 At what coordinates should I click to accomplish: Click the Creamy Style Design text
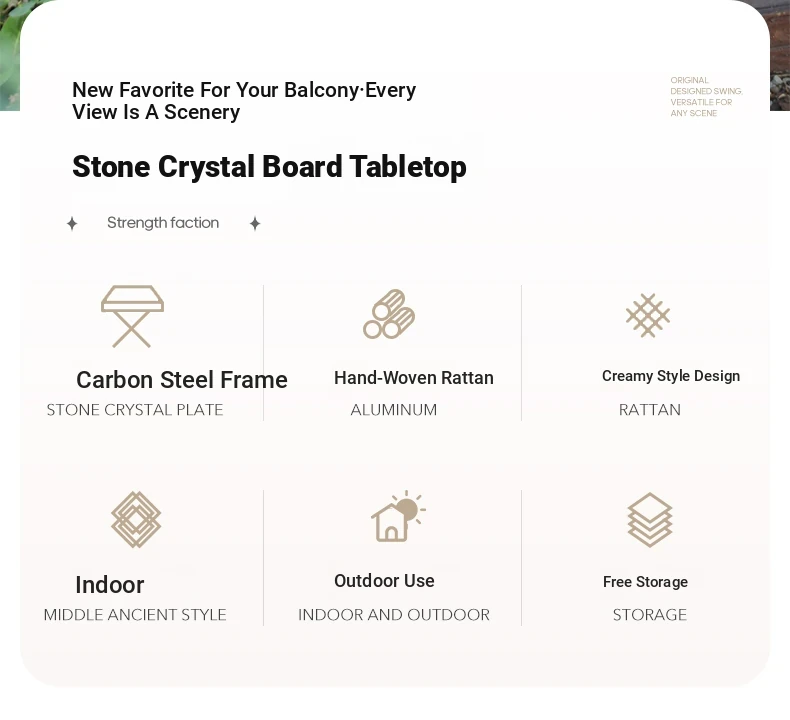(x=671, y=376)
